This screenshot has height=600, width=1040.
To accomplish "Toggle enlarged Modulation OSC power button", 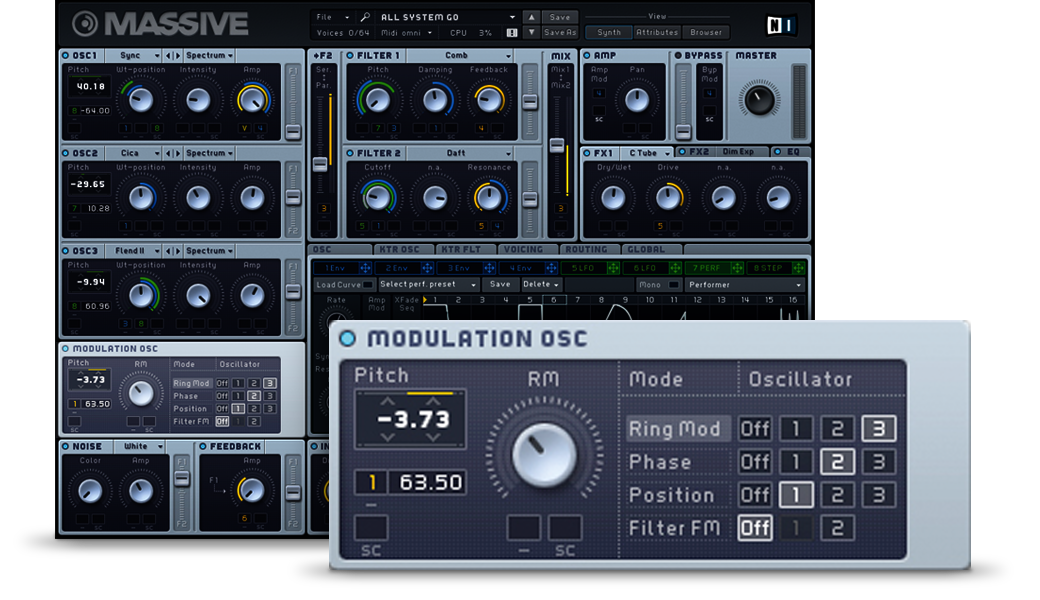I will 348,339.
